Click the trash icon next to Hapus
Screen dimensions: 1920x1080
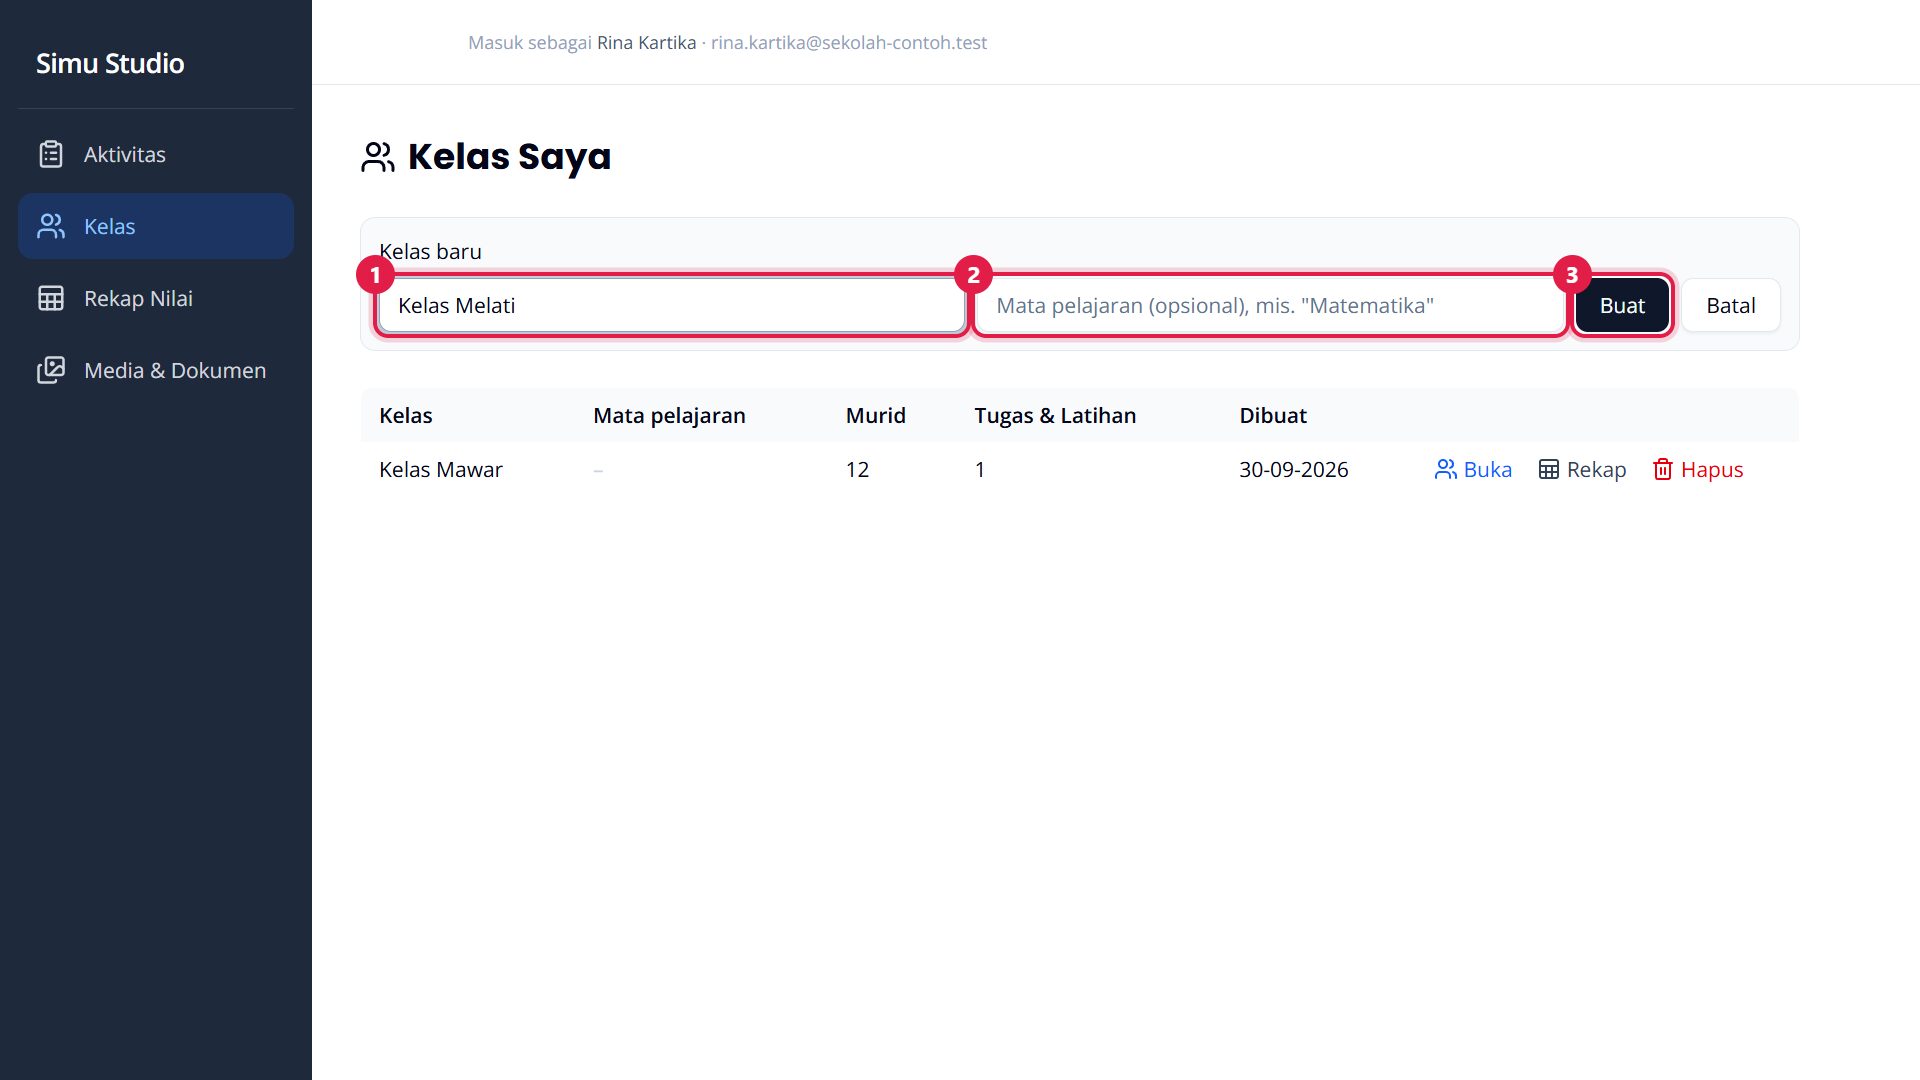coord(1662,469)
